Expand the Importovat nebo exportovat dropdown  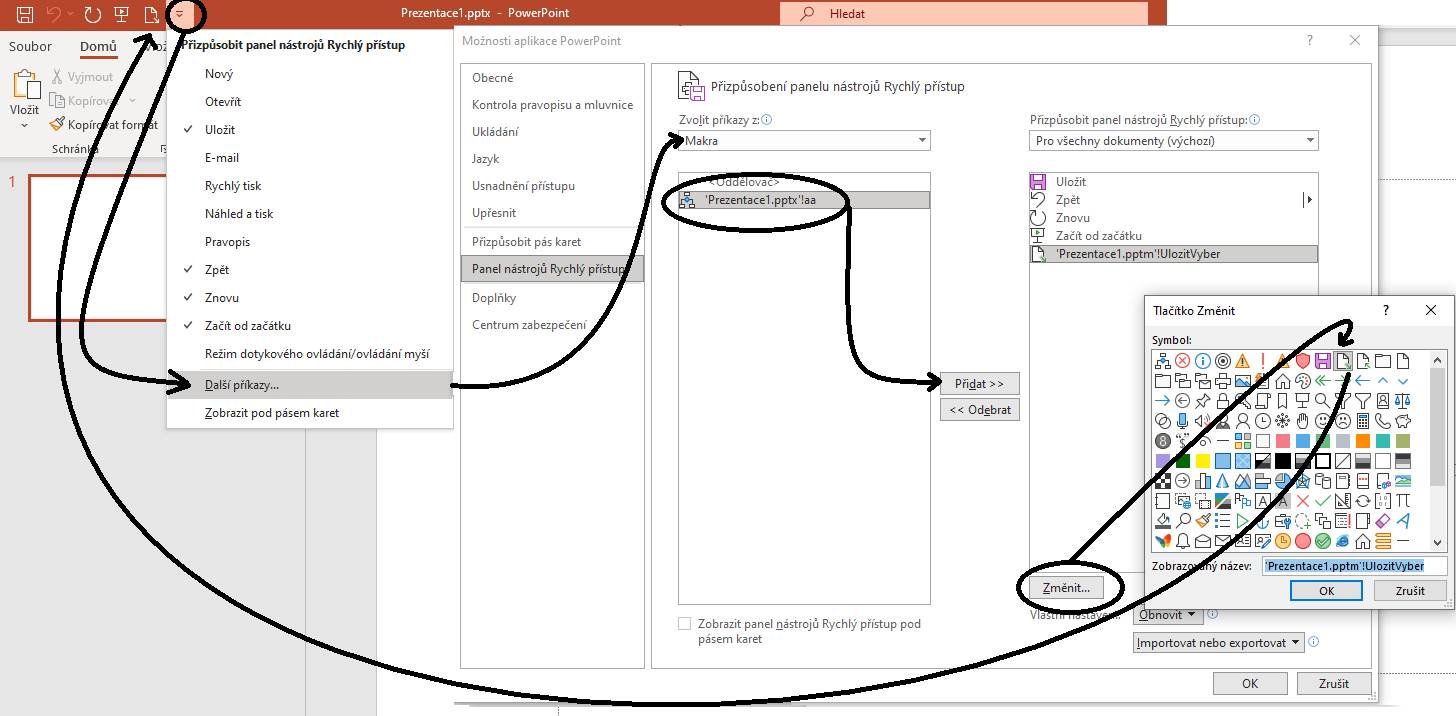pos(1219,643)
